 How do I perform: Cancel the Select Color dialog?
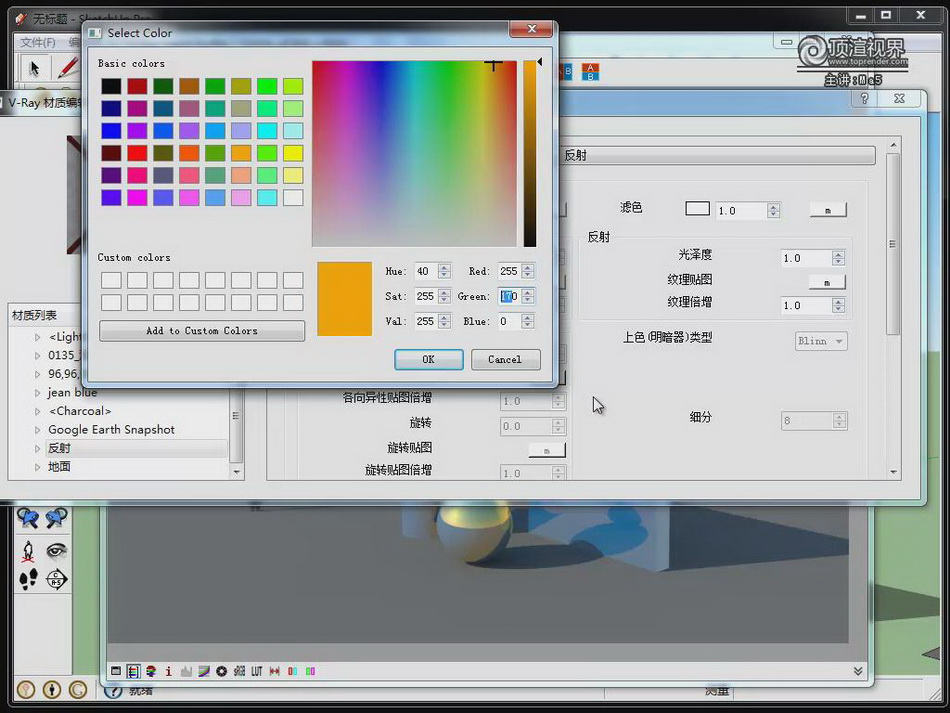(504, 359)
